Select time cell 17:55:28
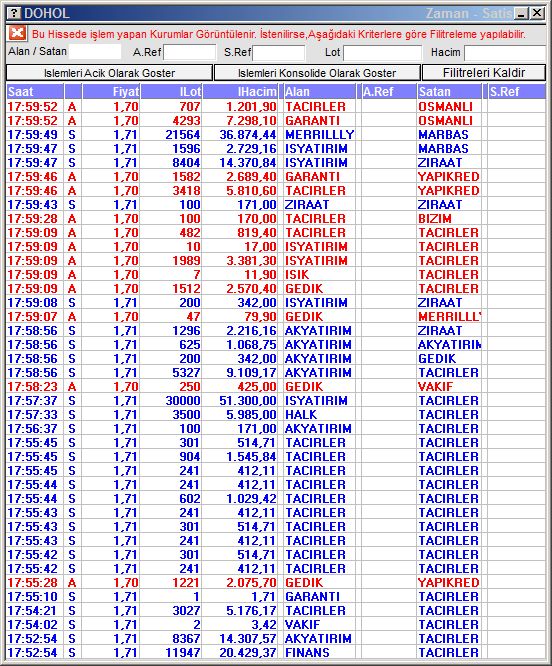This screenshot has width=552, height=666. coord(33,583)
